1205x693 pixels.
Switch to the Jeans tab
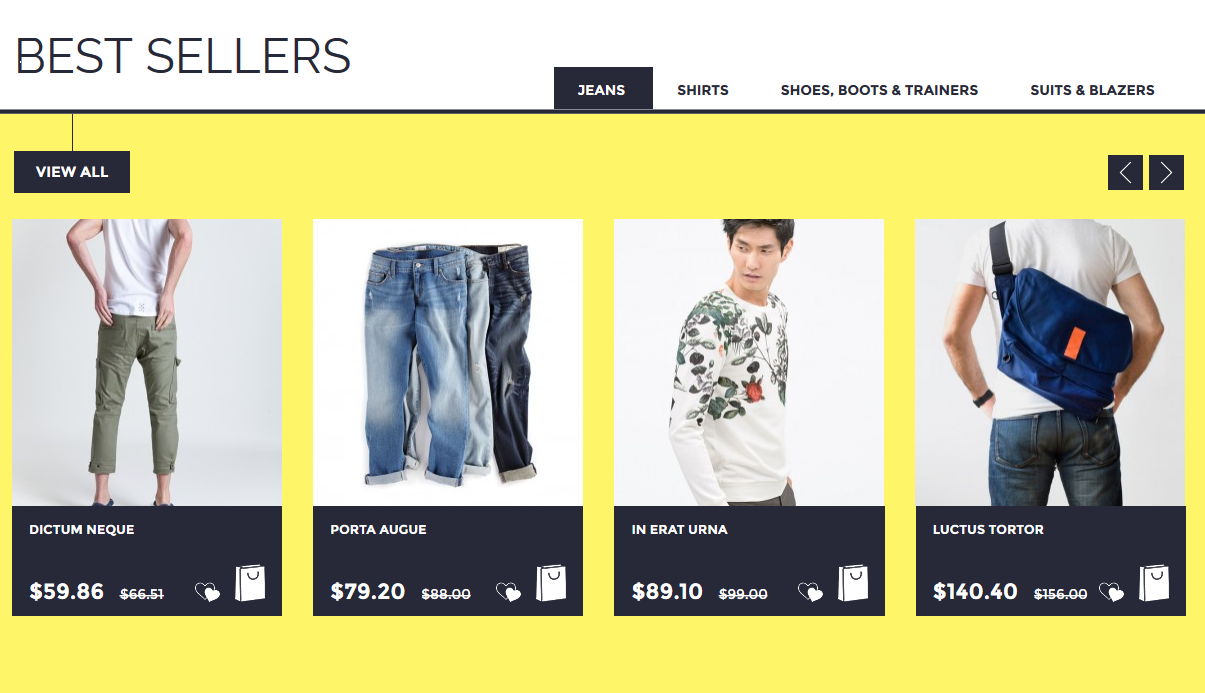click(x=603, y=89)
